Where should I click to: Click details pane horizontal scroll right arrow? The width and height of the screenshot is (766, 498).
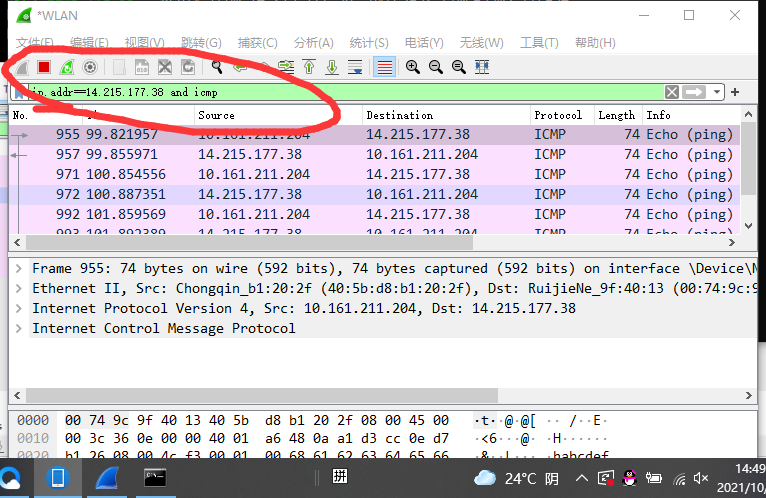click(749, 395)
